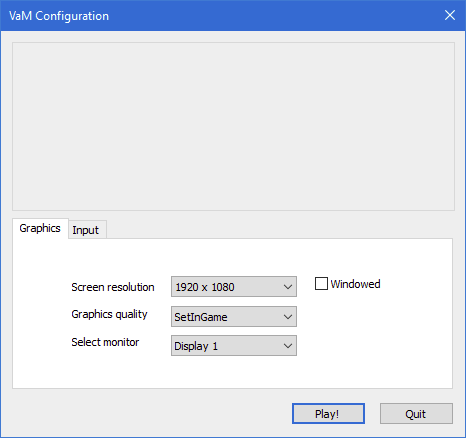Open the Screen resolution combo box showing 1920 x 1080

(234, 287)
